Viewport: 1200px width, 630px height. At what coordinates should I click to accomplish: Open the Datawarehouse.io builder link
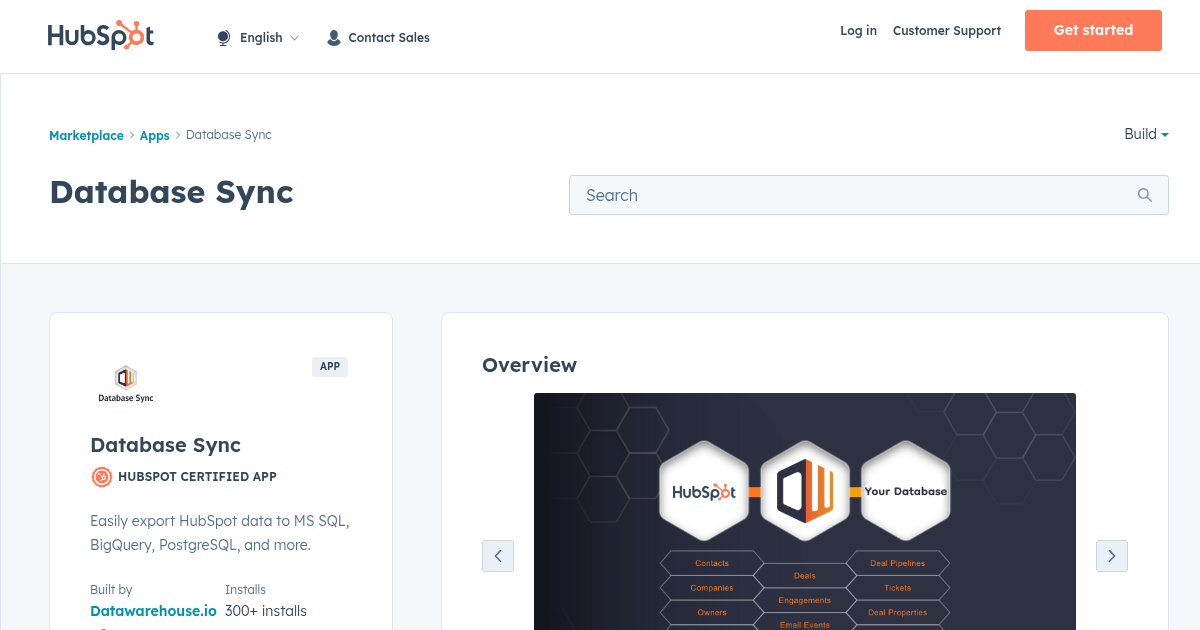[x=153, y=611]
